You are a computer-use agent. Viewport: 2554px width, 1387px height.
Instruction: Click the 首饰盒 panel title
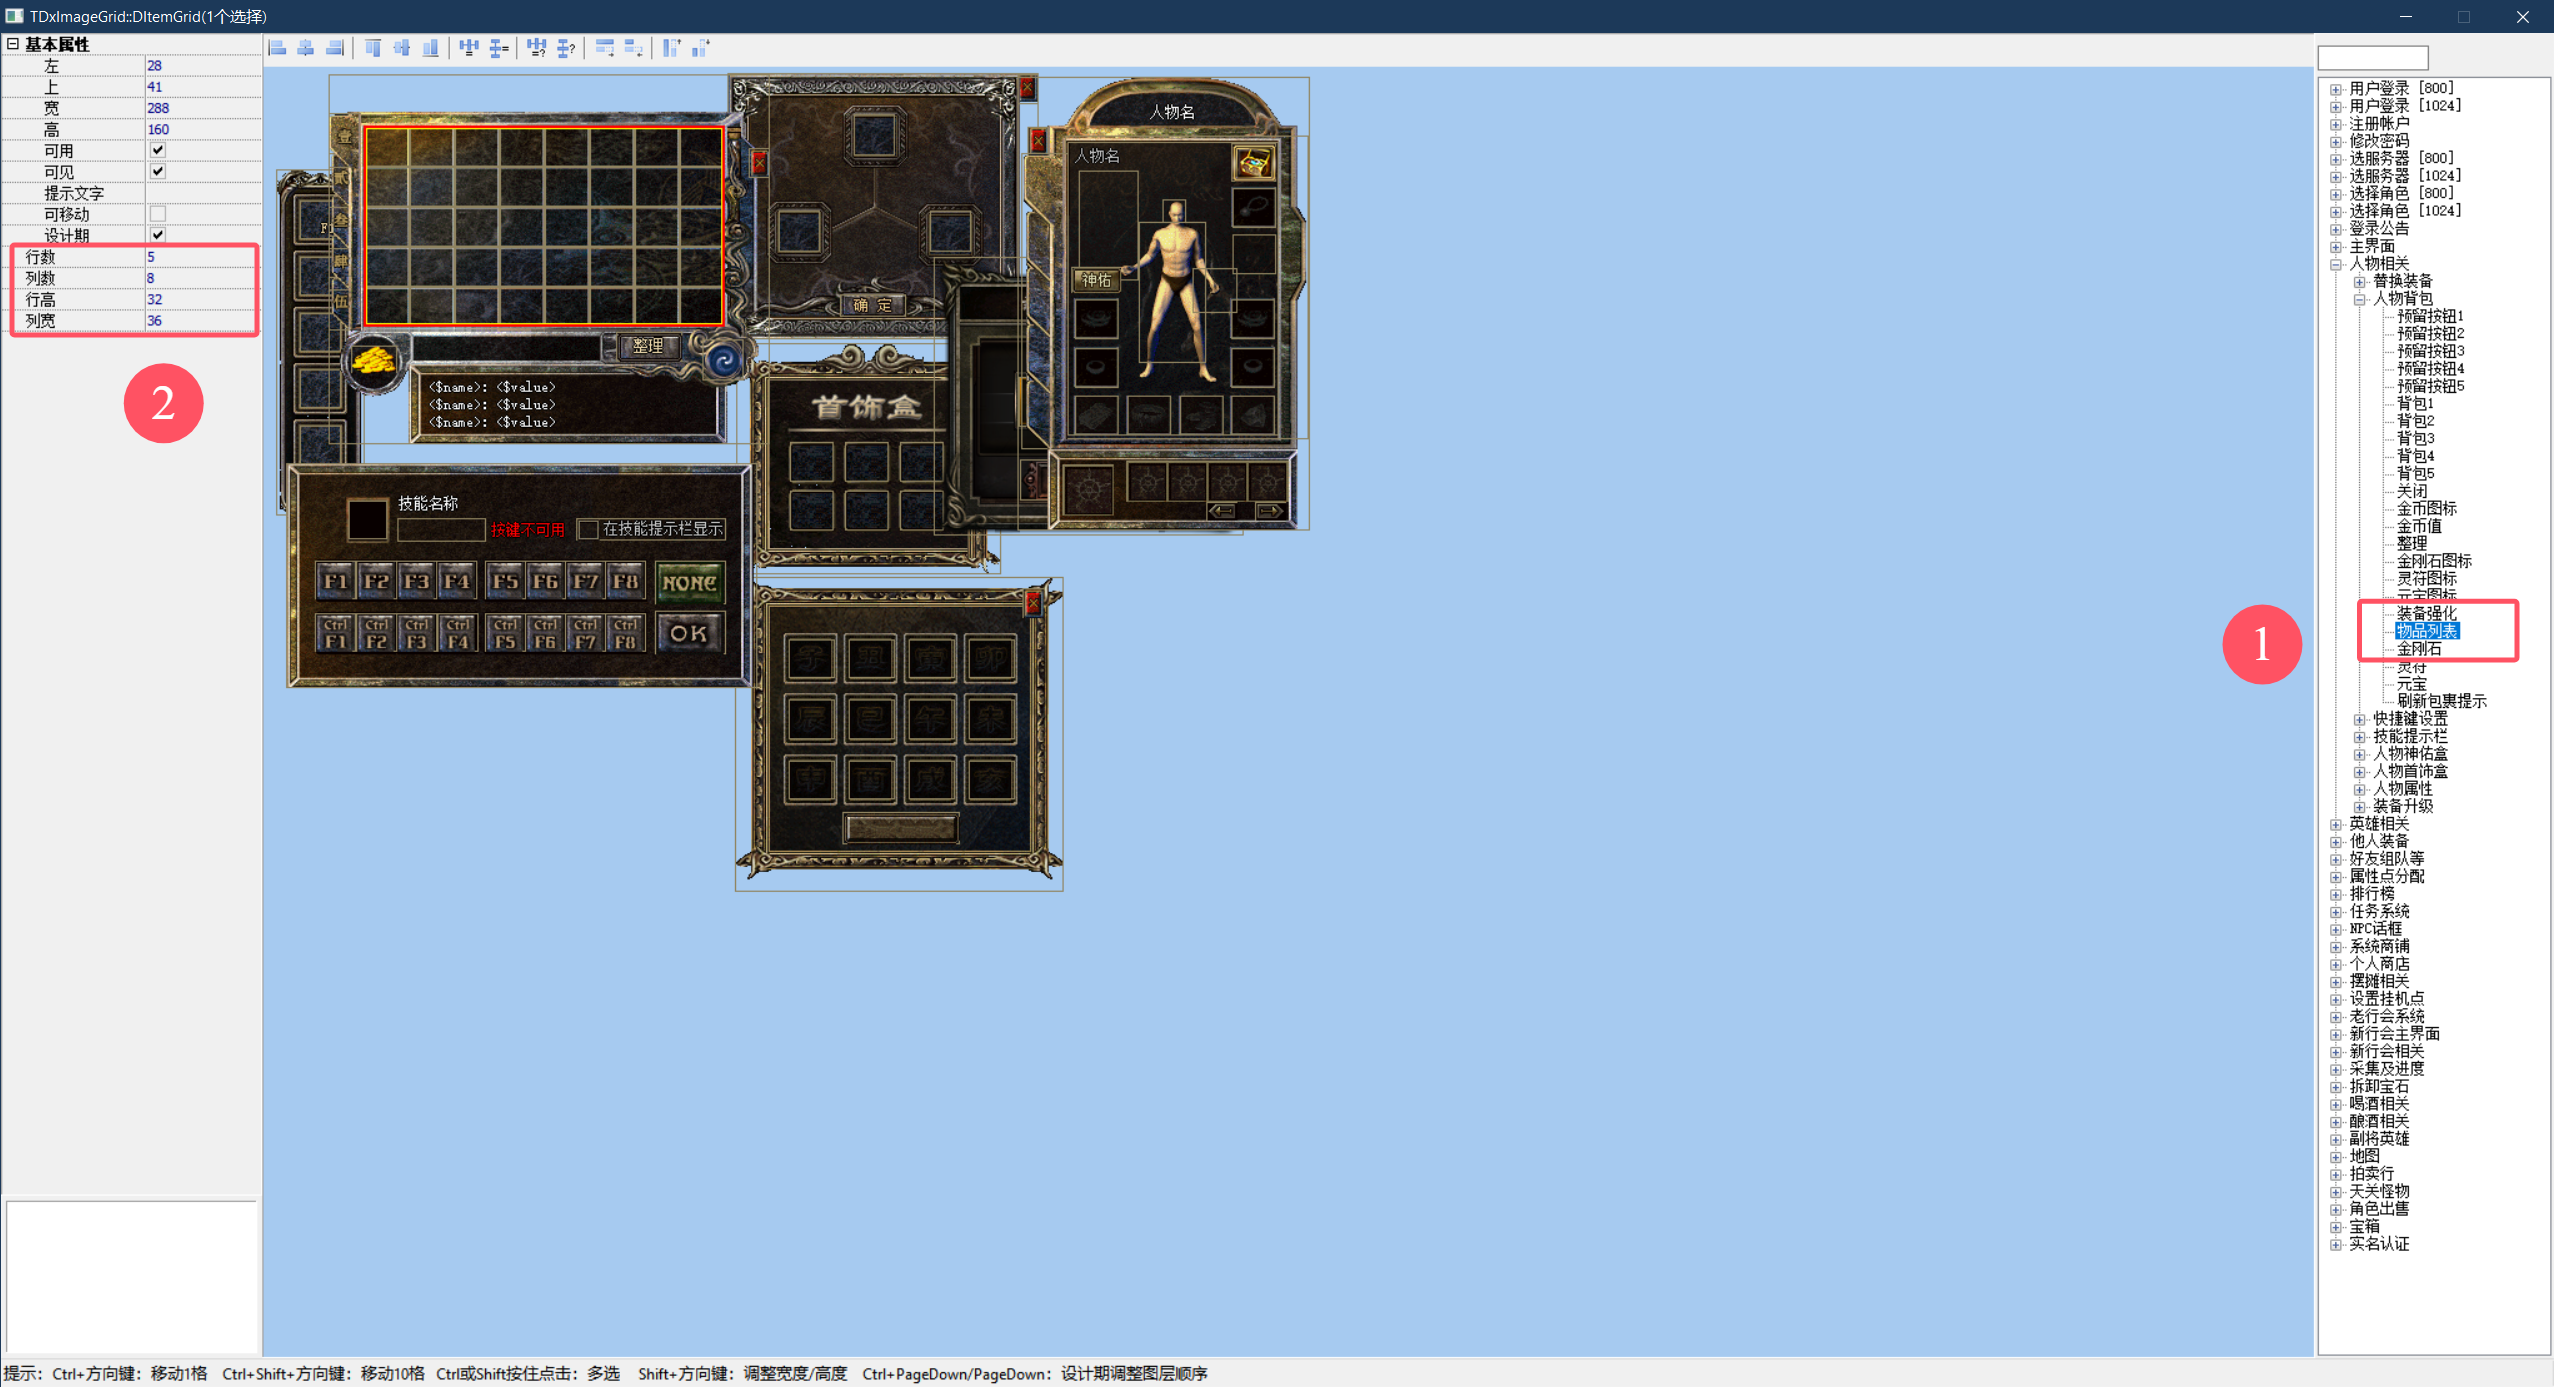click(866, 407)
